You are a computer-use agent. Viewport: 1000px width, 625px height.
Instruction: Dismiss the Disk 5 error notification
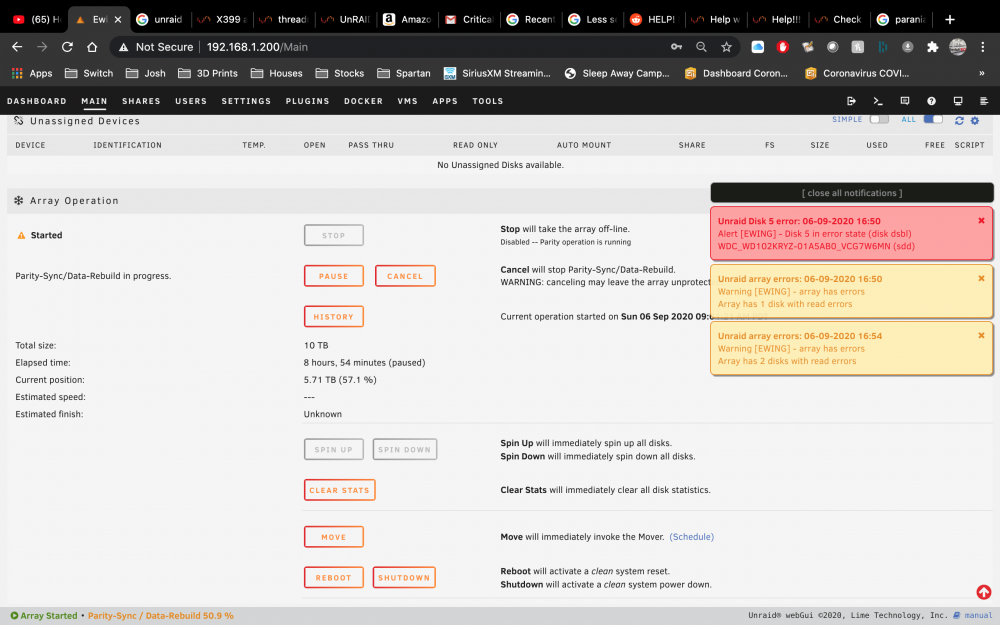[981, 221]
